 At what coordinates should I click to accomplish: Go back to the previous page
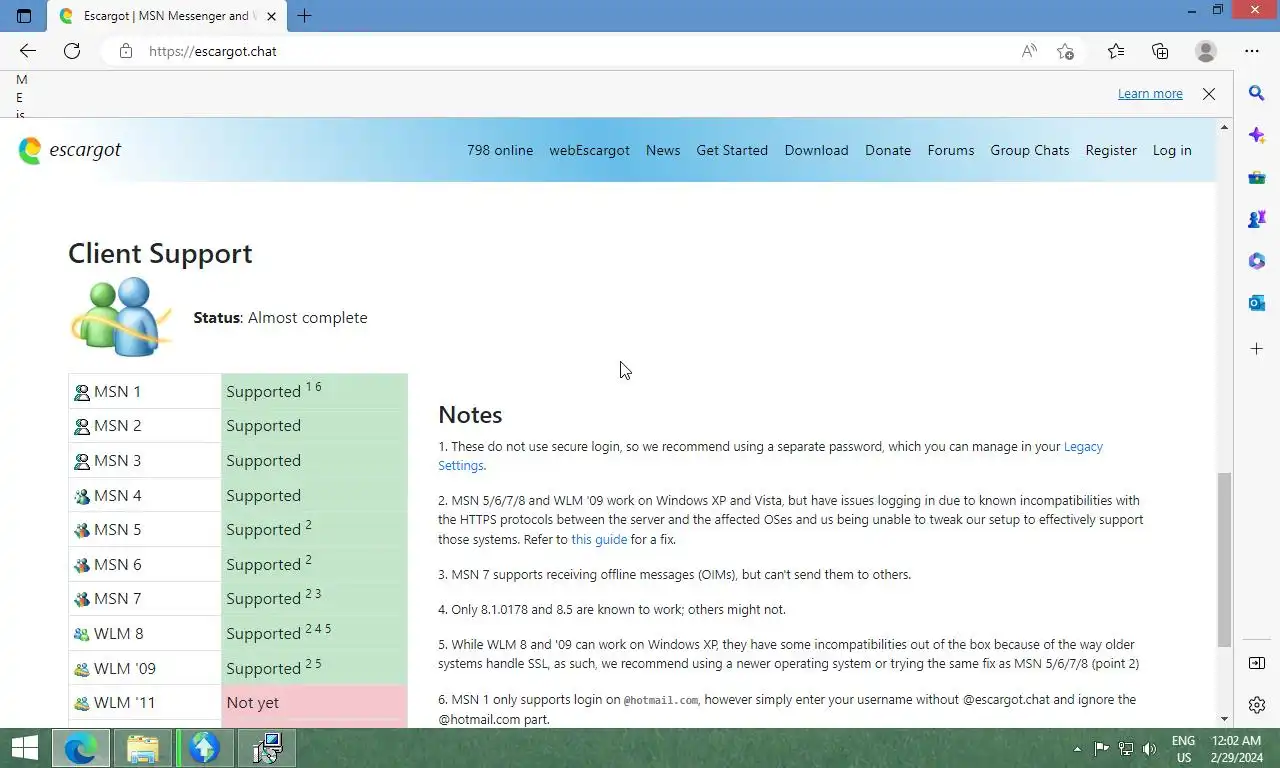[x=27, y=51]
